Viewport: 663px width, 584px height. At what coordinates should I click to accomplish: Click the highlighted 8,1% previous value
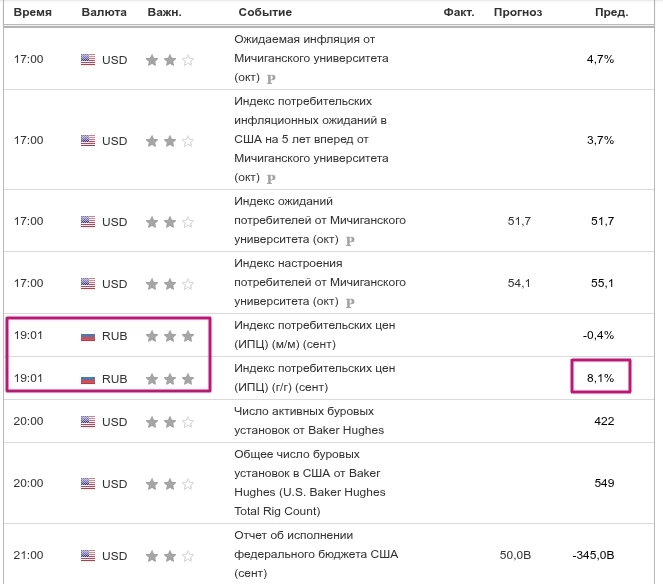(600, 379)
